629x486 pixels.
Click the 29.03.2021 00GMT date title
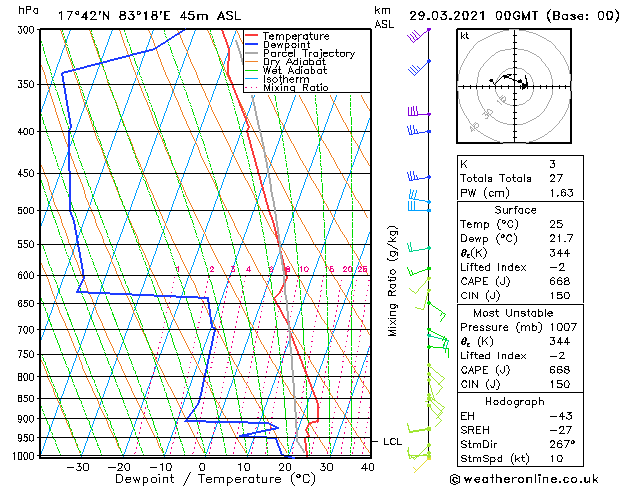coord(474,16)
